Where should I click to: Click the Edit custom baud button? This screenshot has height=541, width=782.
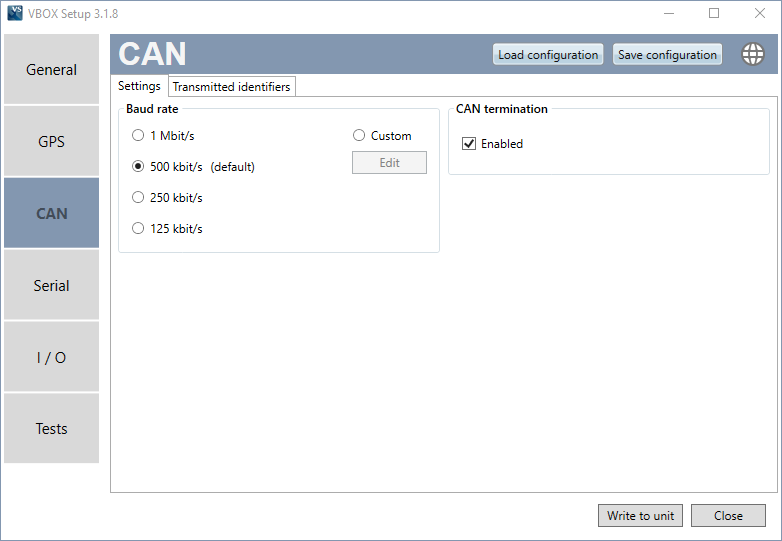390,163
